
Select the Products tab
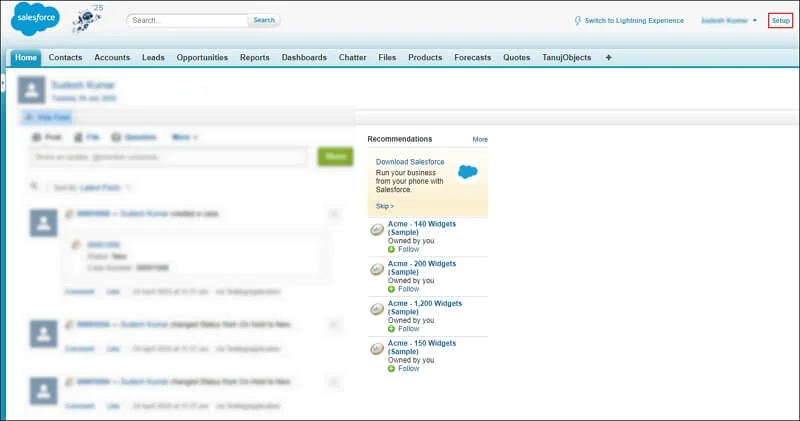click(425, 58)
